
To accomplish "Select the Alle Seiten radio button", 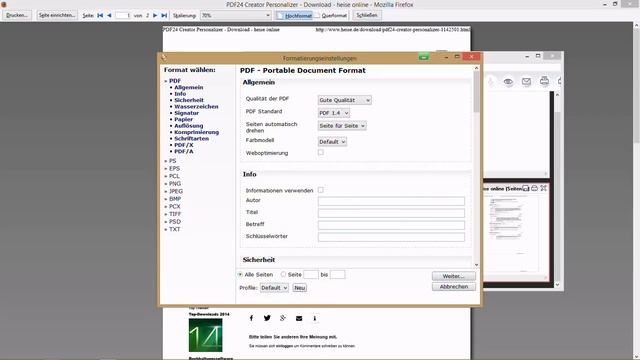I will coord(240,275).
